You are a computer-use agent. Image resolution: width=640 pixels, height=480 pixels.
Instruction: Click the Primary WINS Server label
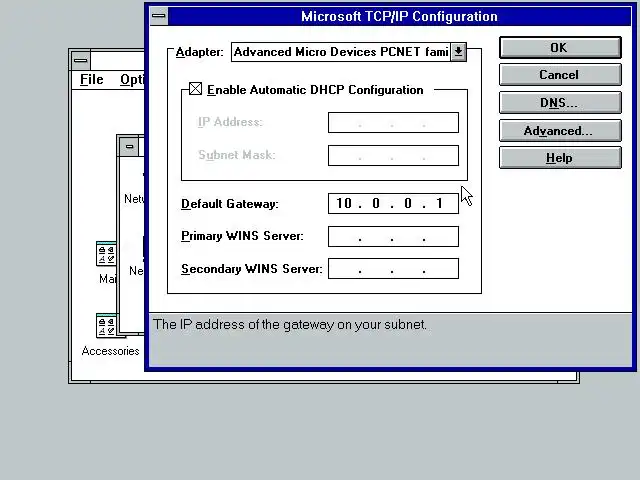(x=242, y=236)
